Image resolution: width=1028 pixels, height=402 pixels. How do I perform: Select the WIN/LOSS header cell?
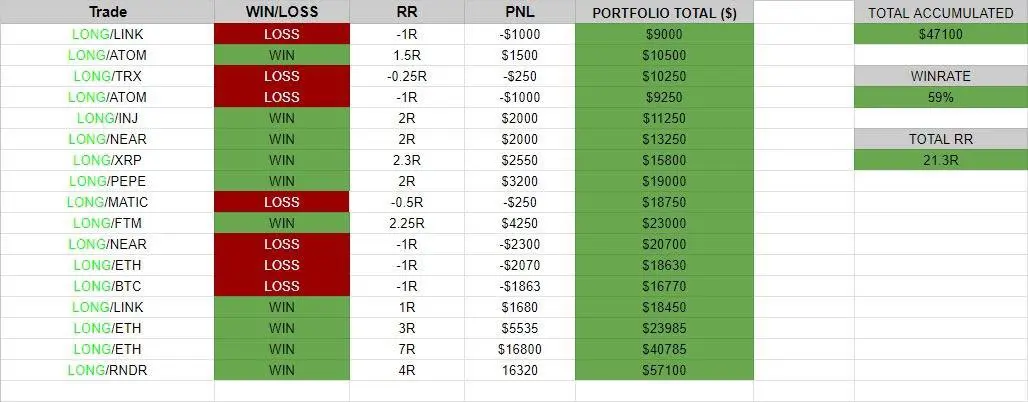click(x=282, y=12)
